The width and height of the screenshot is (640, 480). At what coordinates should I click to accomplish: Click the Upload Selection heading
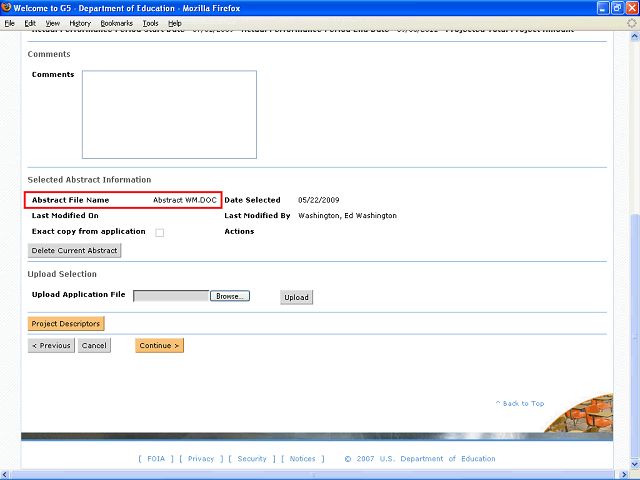[x=62, y=274]
